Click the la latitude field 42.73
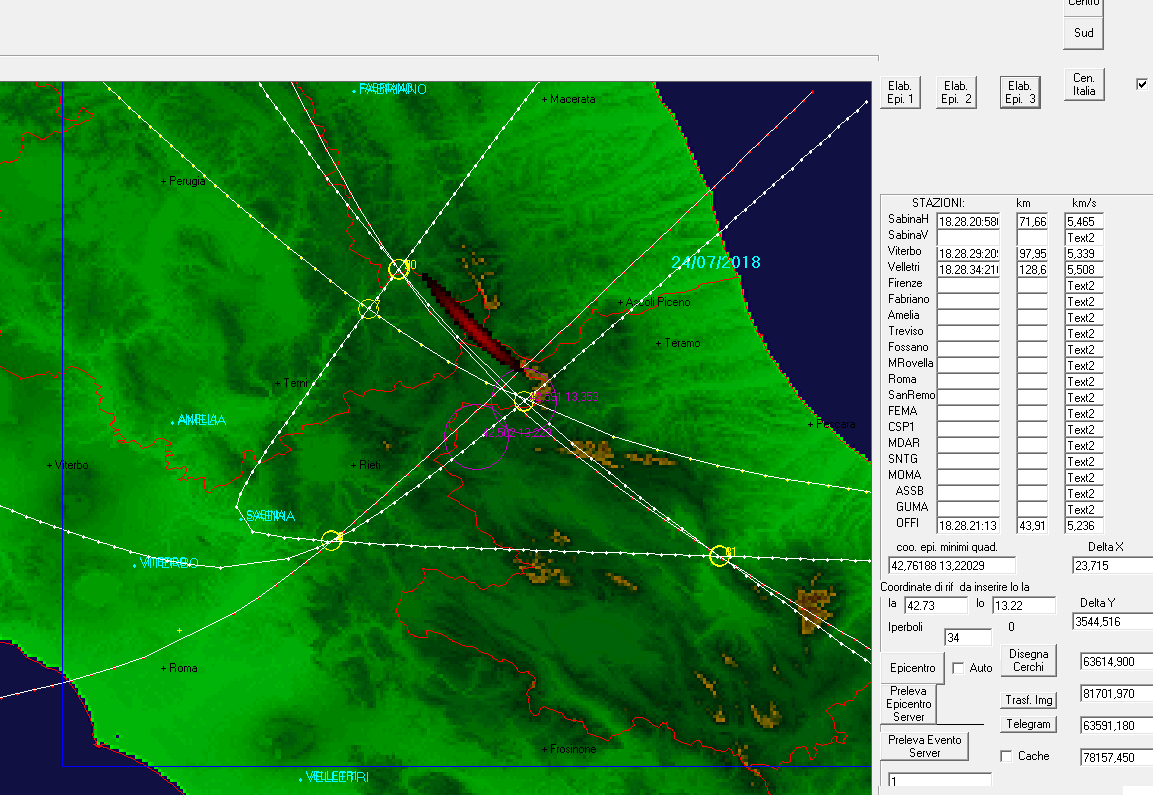 (x=935, y=605)
